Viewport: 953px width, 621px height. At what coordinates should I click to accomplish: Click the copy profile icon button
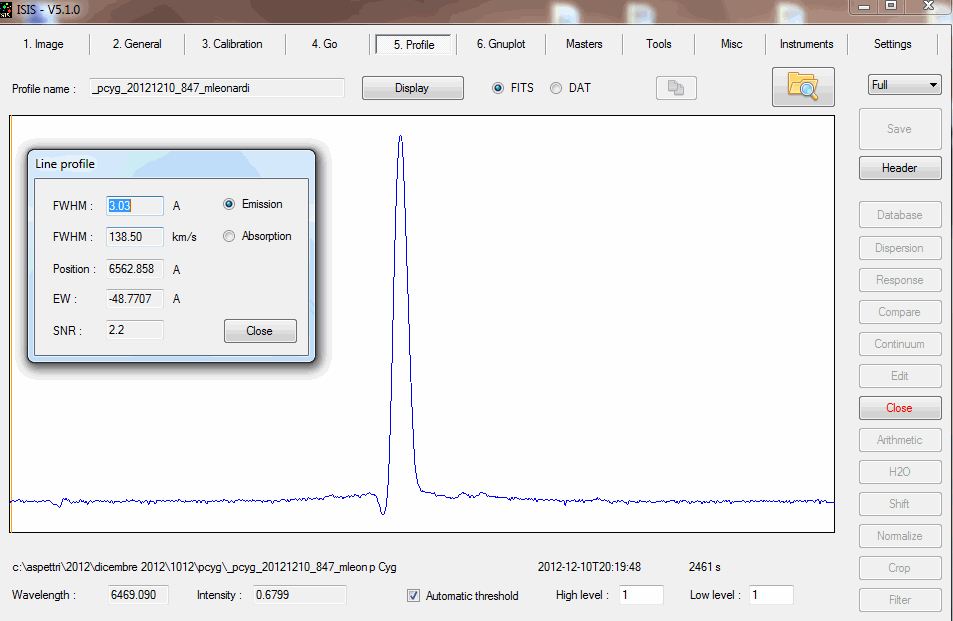[x=676, y=88]
